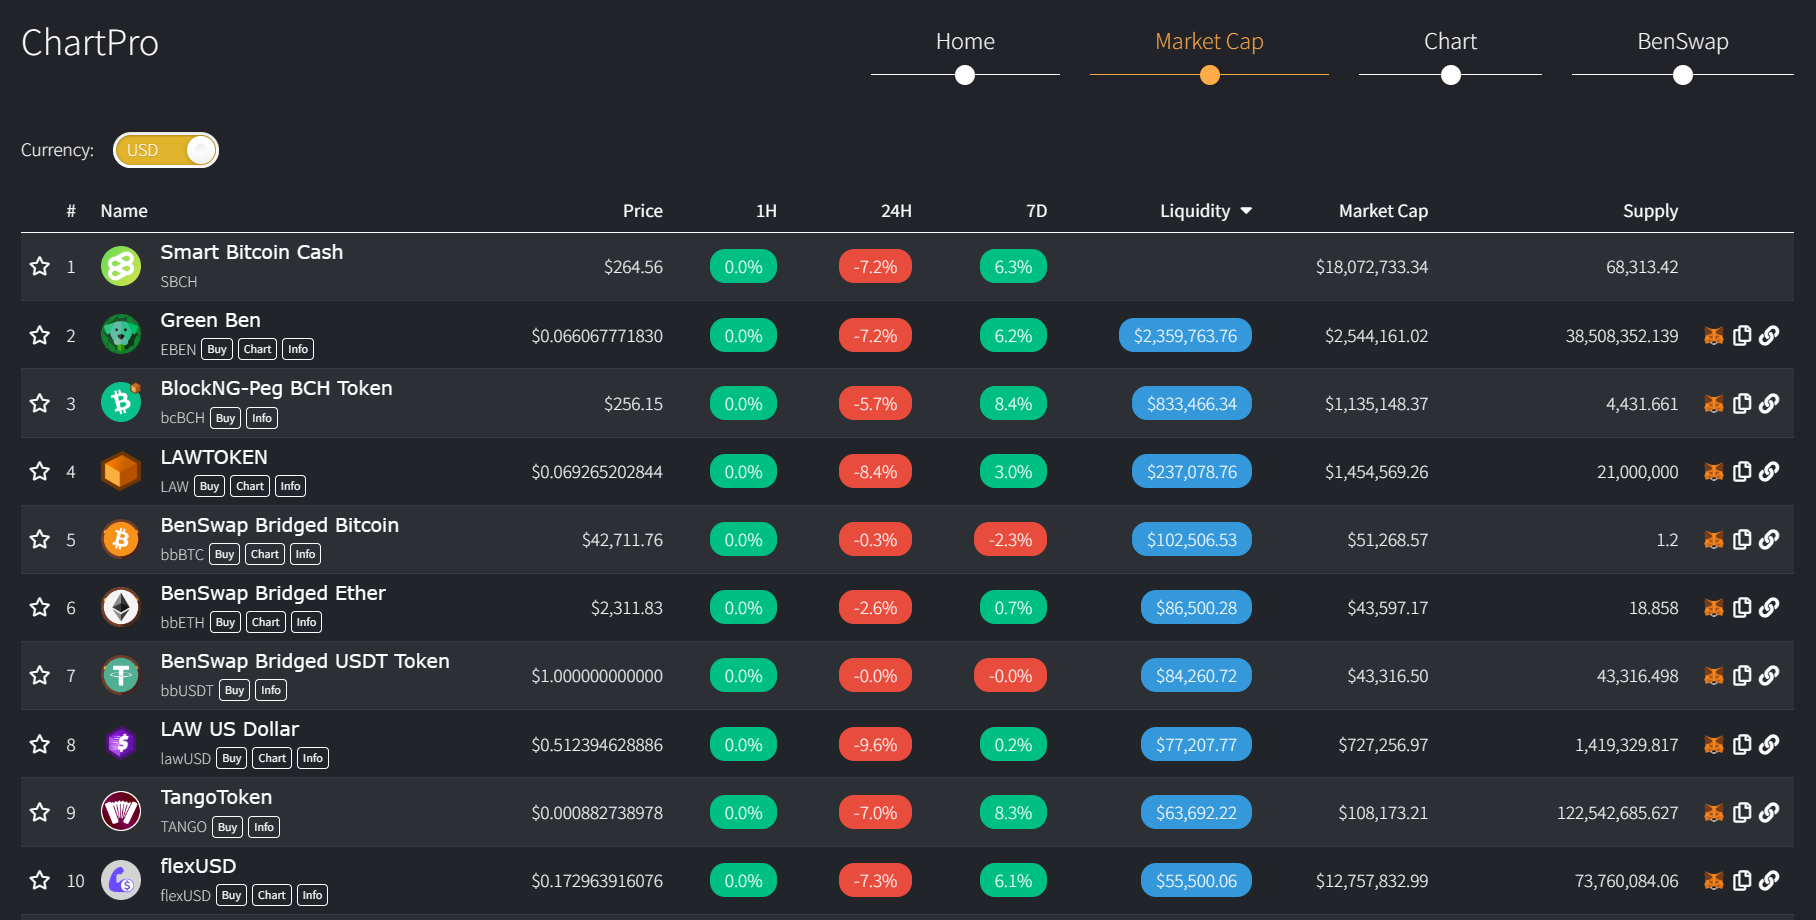The width and height of the screenshot is (1816, 920).
Task: Click the Home navigation slider dot
Action: [x=965, y=75]
